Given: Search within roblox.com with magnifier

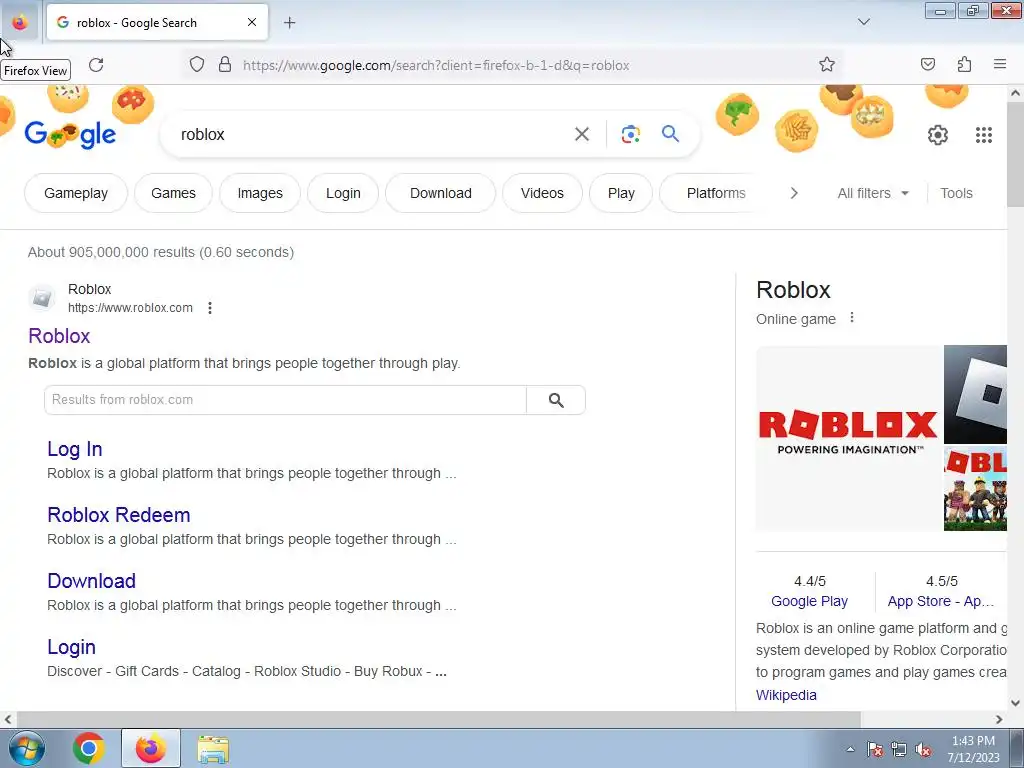Looking at the screenshot, I should click(x=556, y=400).
